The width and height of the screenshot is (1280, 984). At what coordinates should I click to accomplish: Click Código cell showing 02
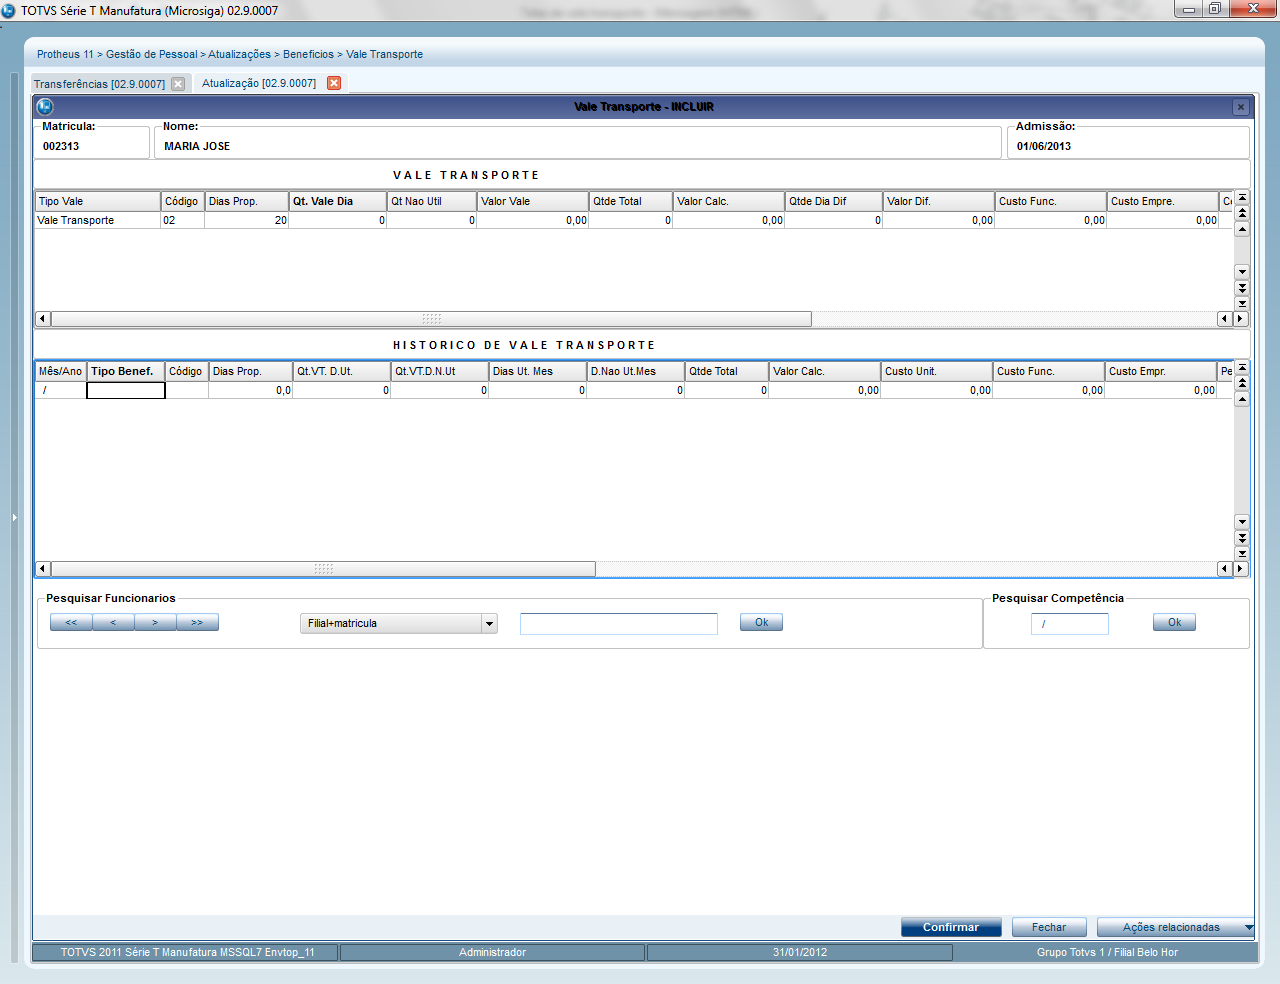(x=183, y=220)
